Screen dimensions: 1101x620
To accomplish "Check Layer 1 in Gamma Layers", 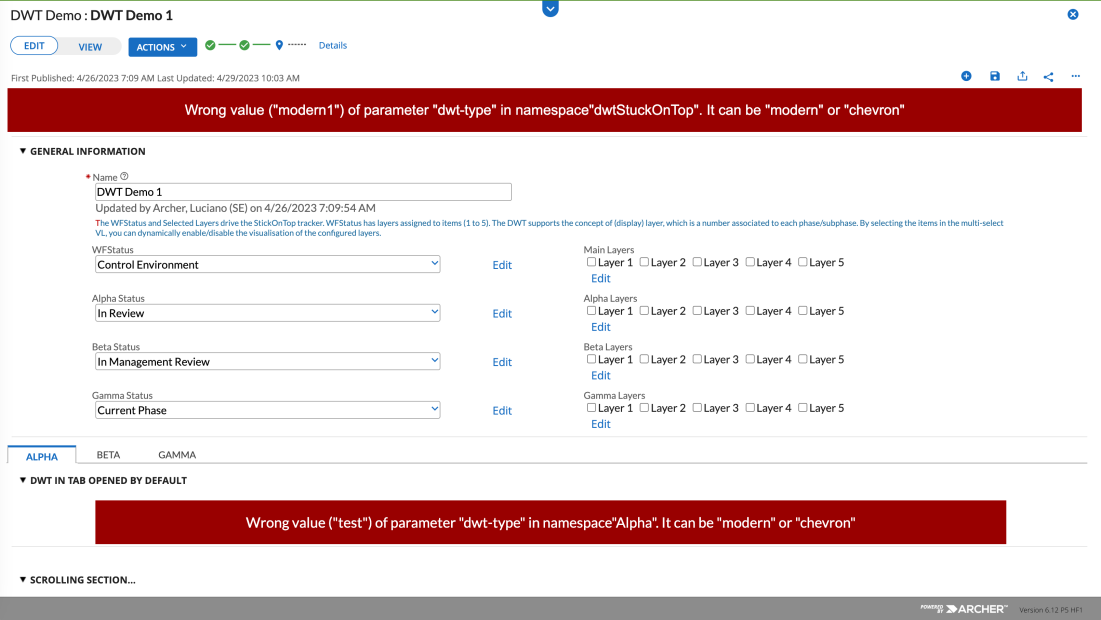I will pos(591,407).
